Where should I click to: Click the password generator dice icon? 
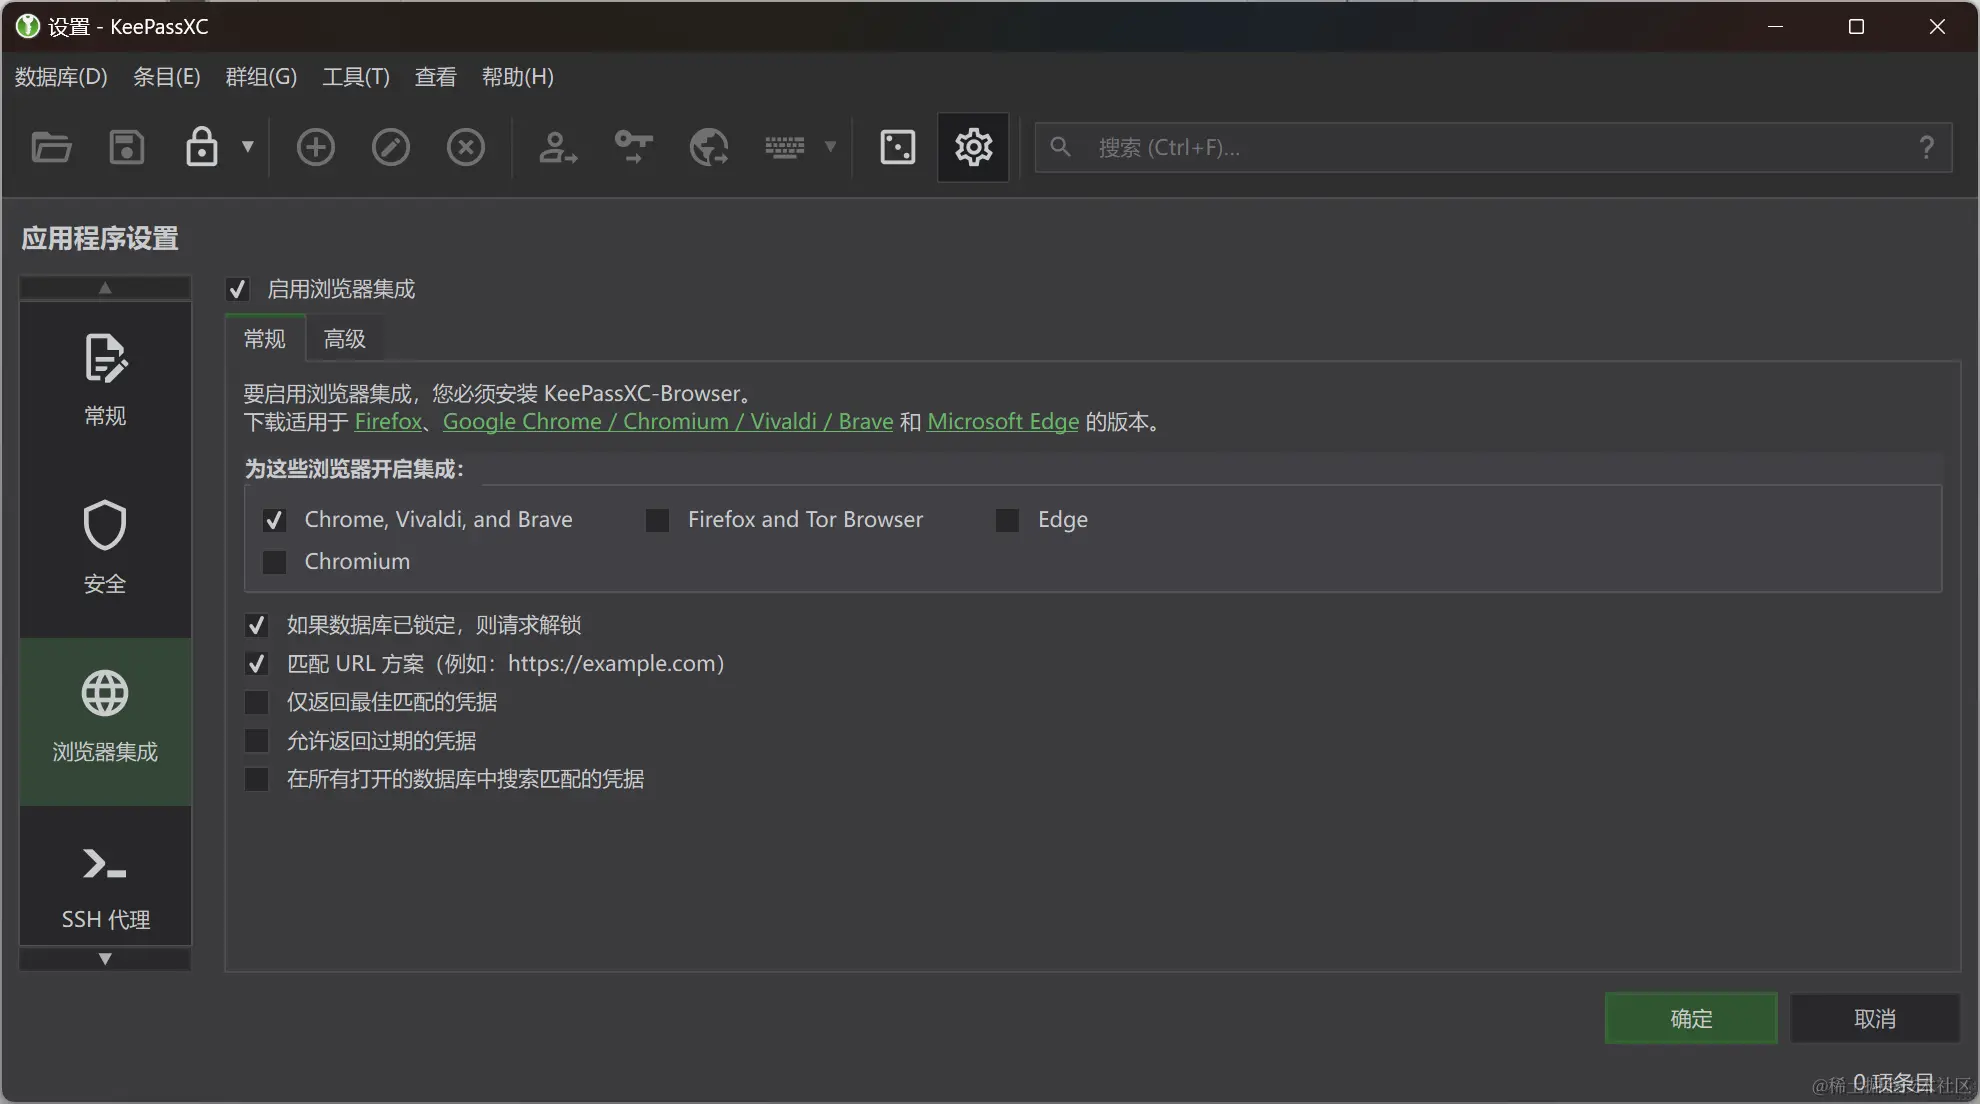click(897, 147)
